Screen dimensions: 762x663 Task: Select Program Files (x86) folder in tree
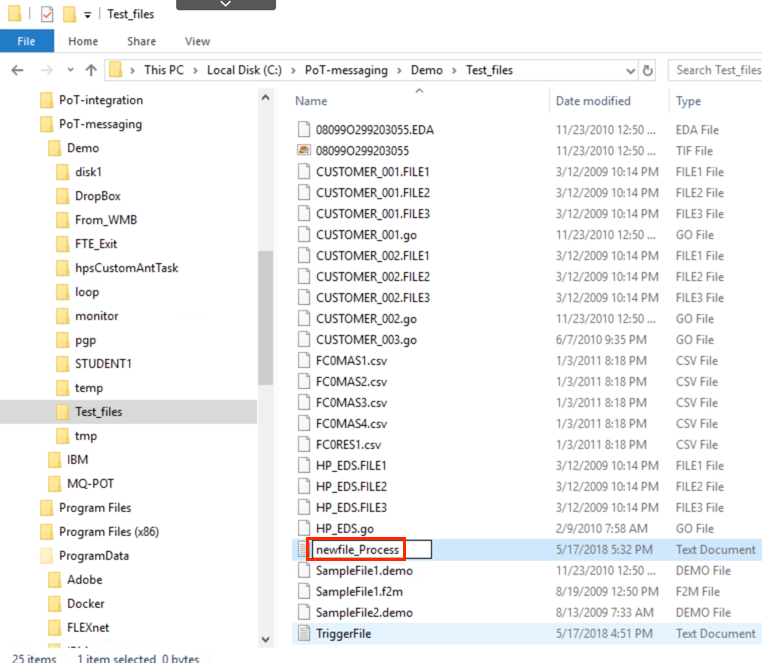point(109,532)
